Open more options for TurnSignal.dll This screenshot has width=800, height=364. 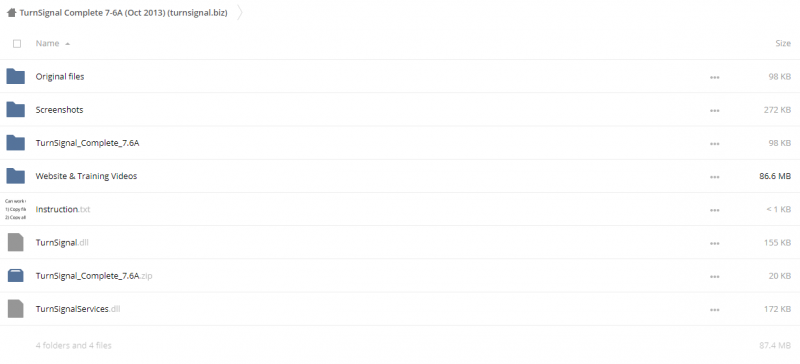point(714,243)
